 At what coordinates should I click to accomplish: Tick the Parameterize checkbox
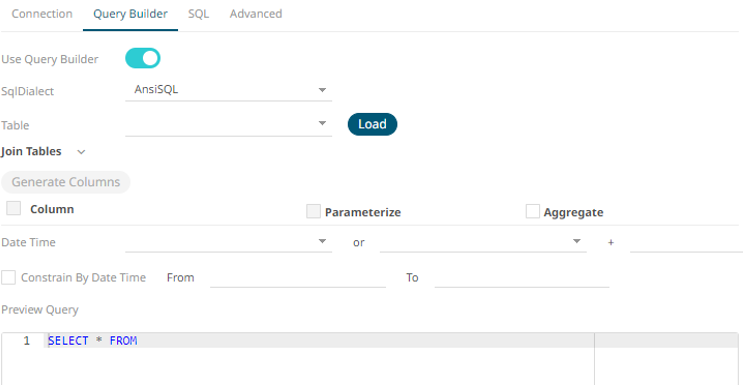[313, 211]
